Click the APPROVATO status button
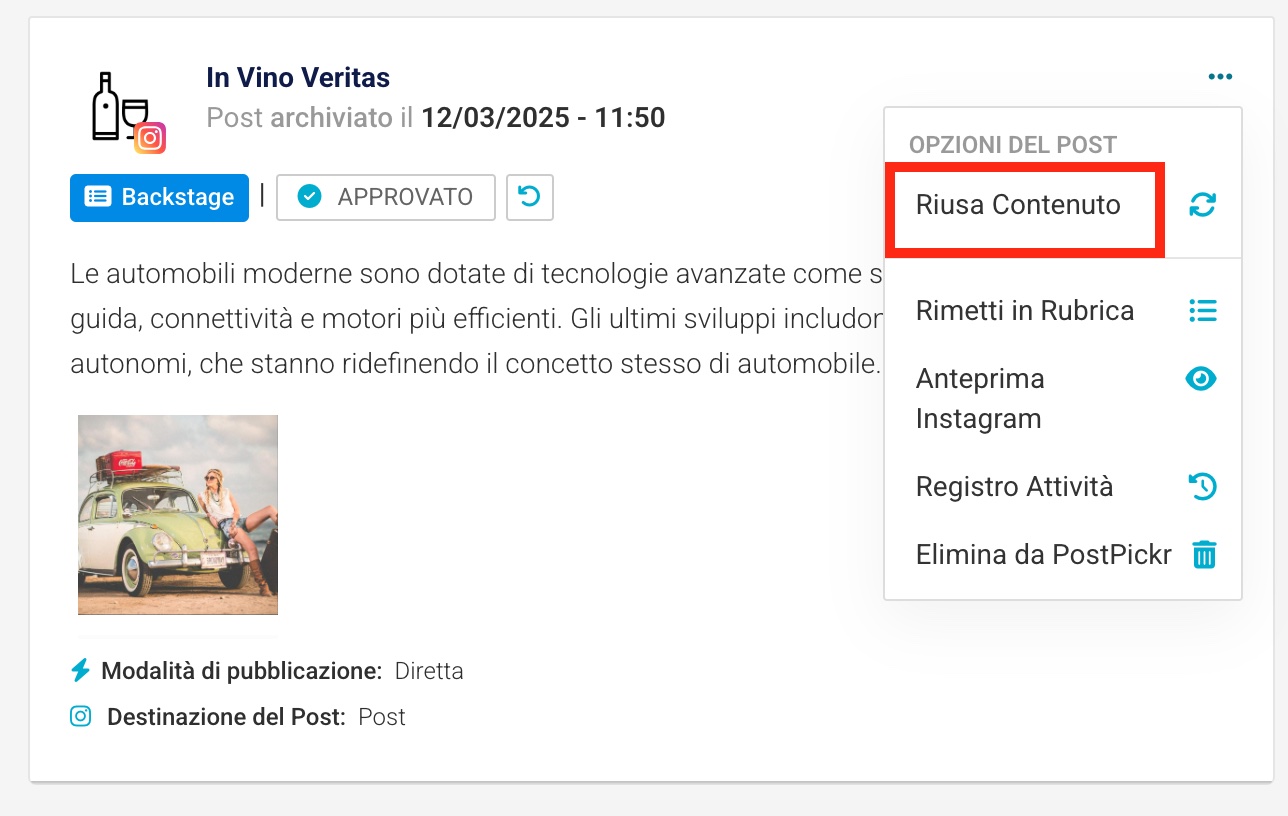The width and height of the screenshot is (1288, 816). coord(386,197)
